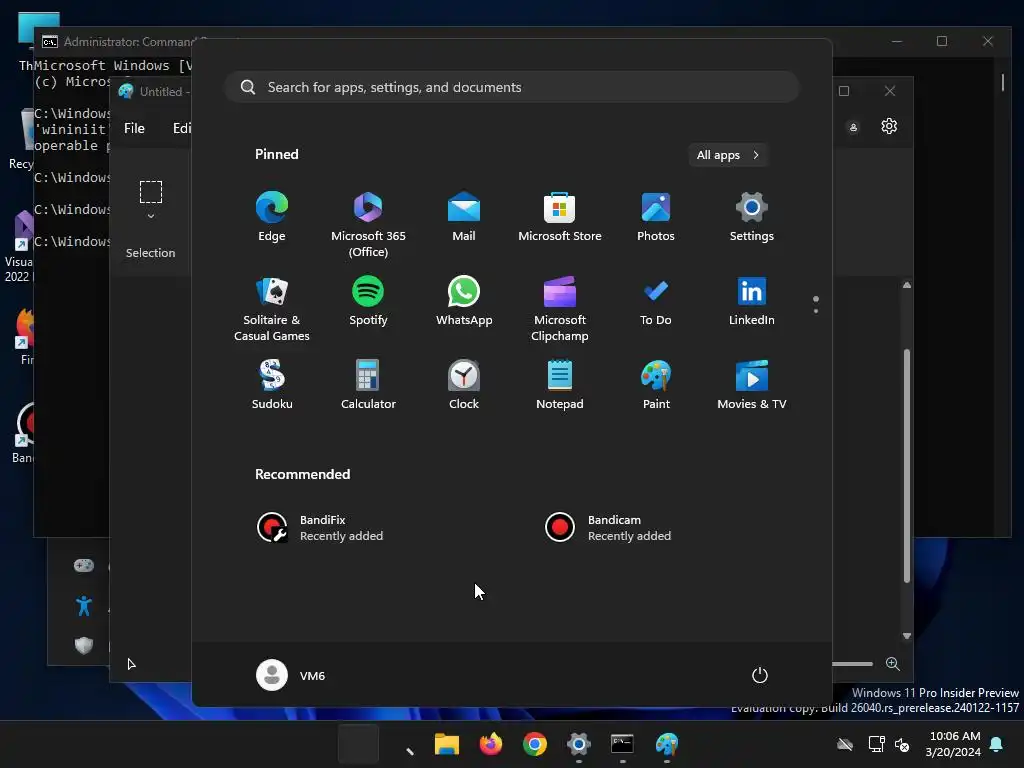Open Edge from pinned apps
Image resolution: width=1024 pixels, height=768 pixels.
click(x=272, y=217)
